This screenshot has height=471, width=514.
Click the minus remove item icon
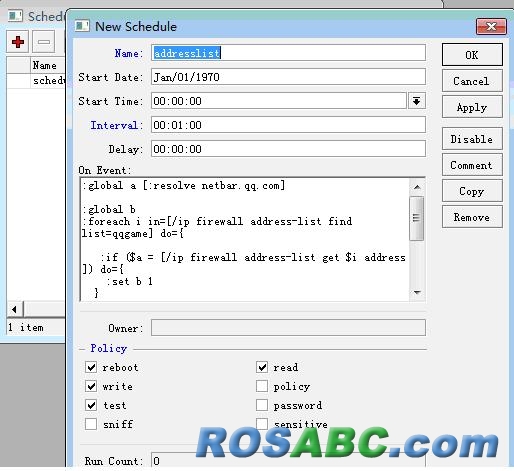point(44,42)
